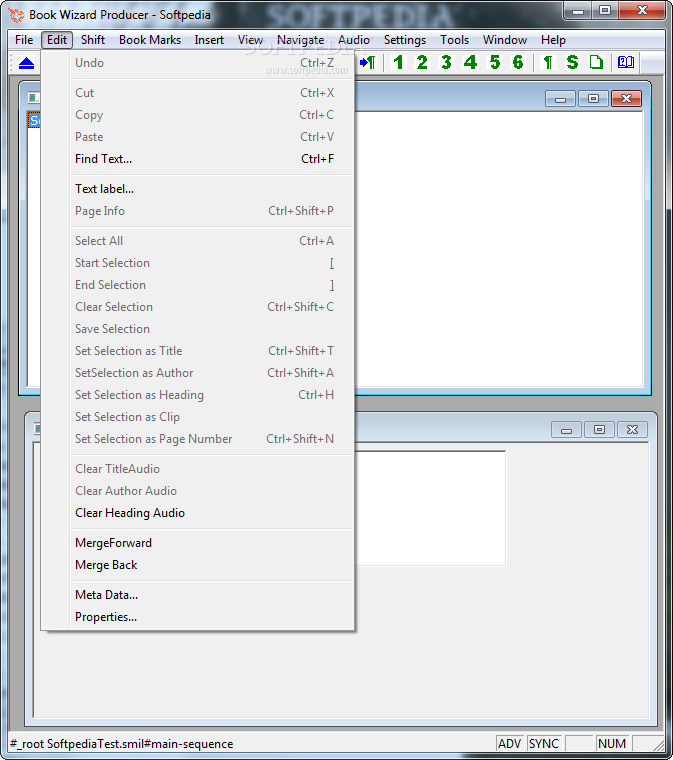Select heading level 3 toolbar icon
Viewport: 673px width, 760px height.
pos(446,63)
